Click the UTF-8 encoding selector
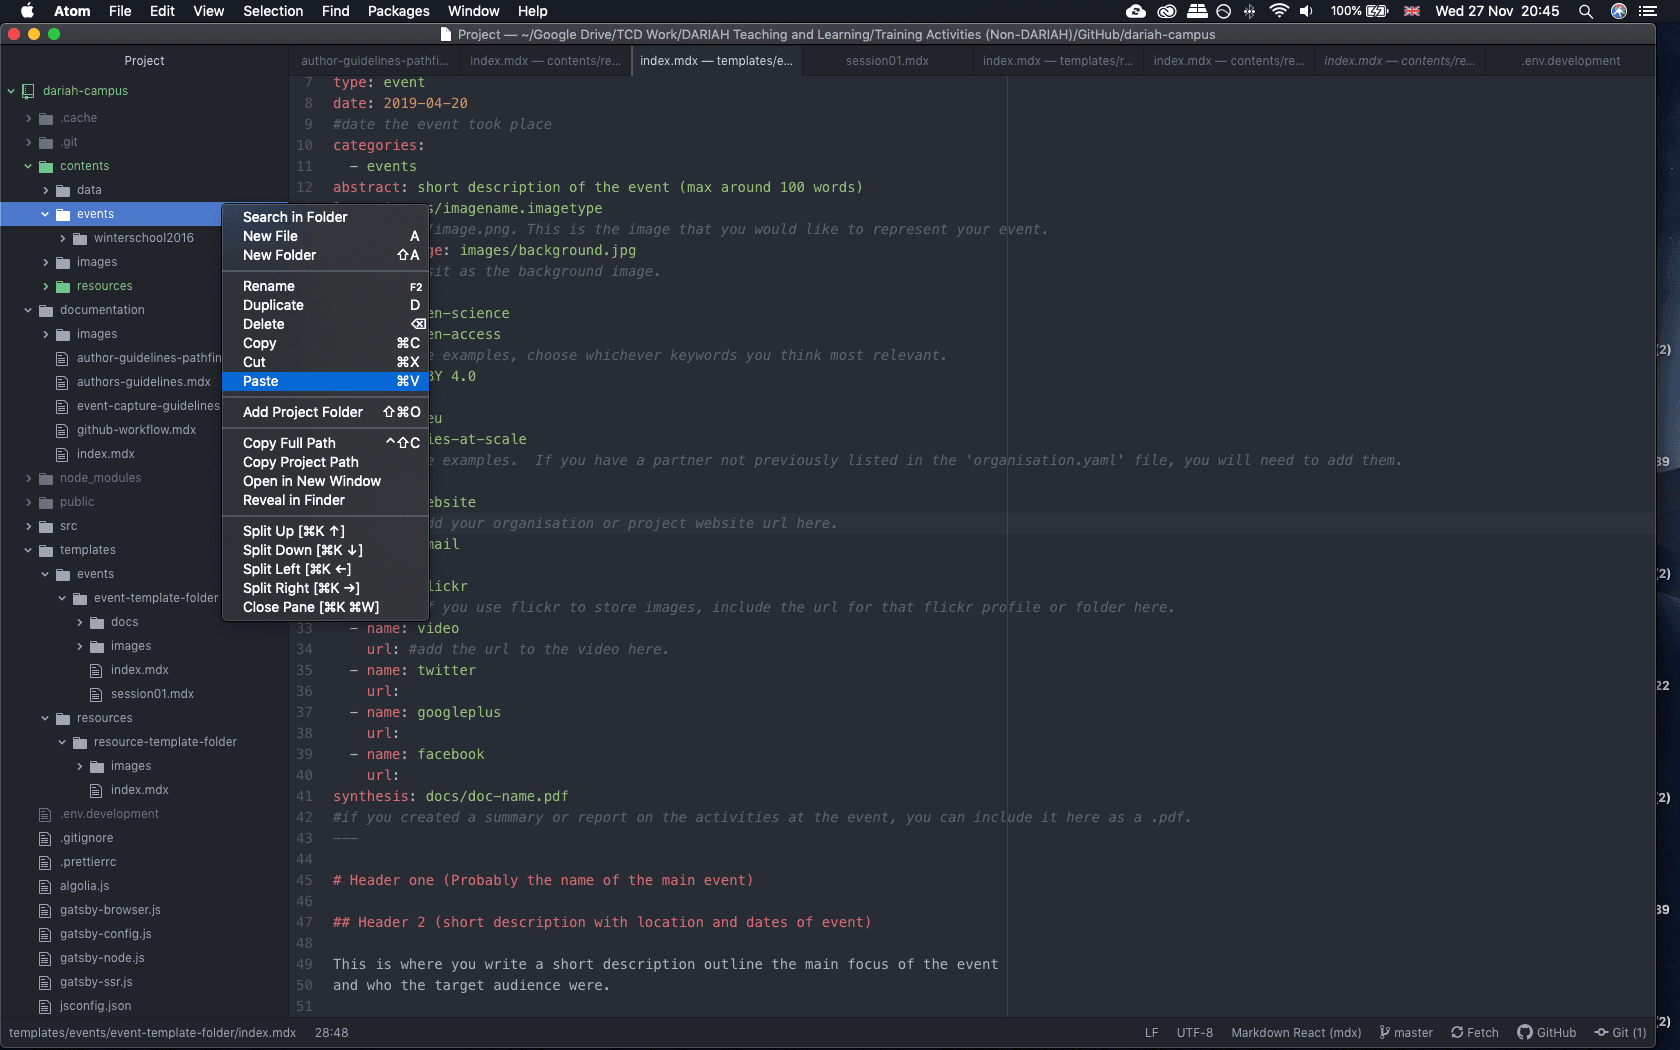1680x1050 pixels. point(1194,1033)
